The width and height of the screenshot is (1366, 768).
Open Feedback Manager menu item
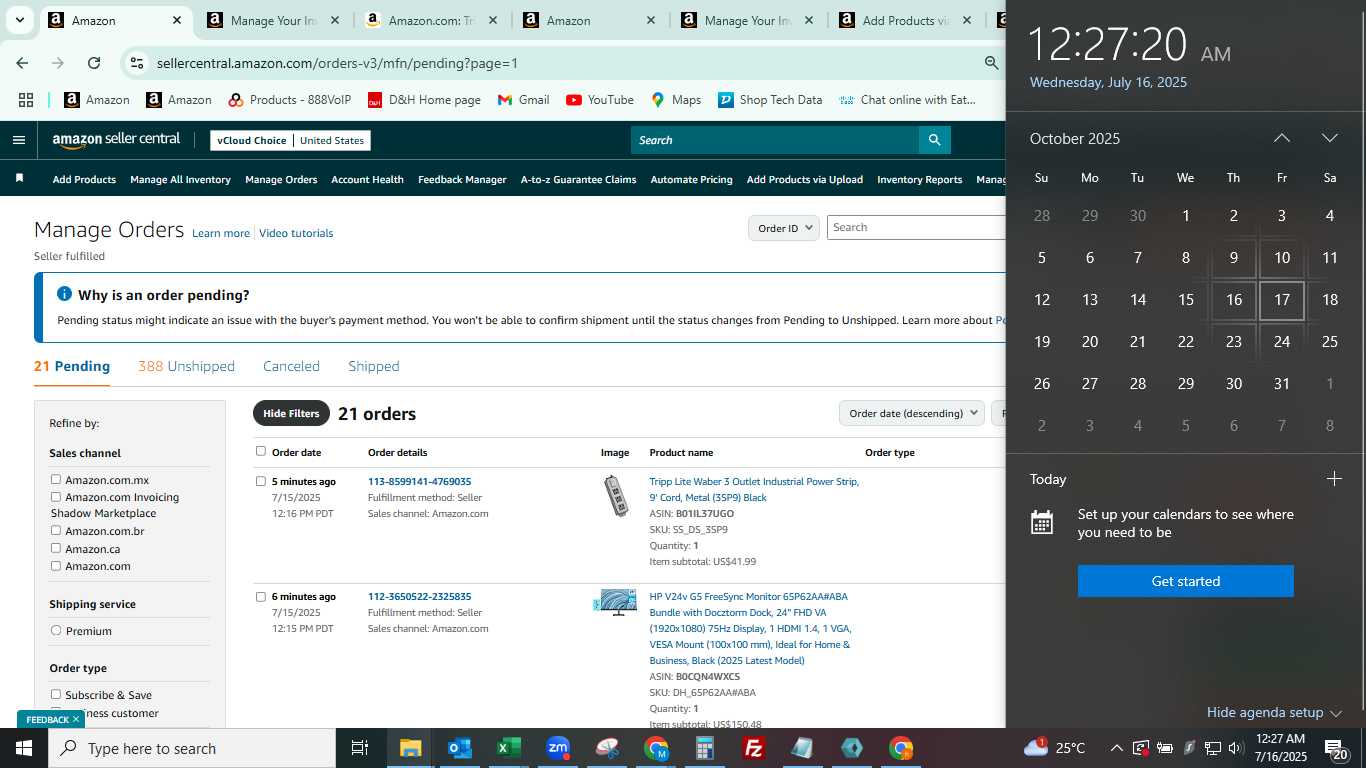tap(462, 179)
